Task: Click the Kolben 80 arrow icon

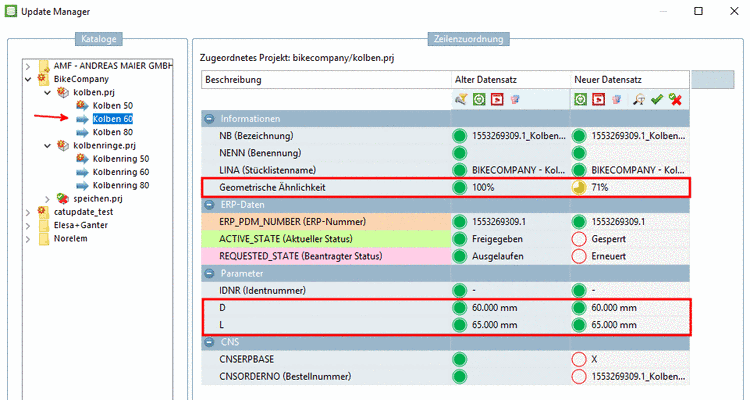Action: [82, 132]
